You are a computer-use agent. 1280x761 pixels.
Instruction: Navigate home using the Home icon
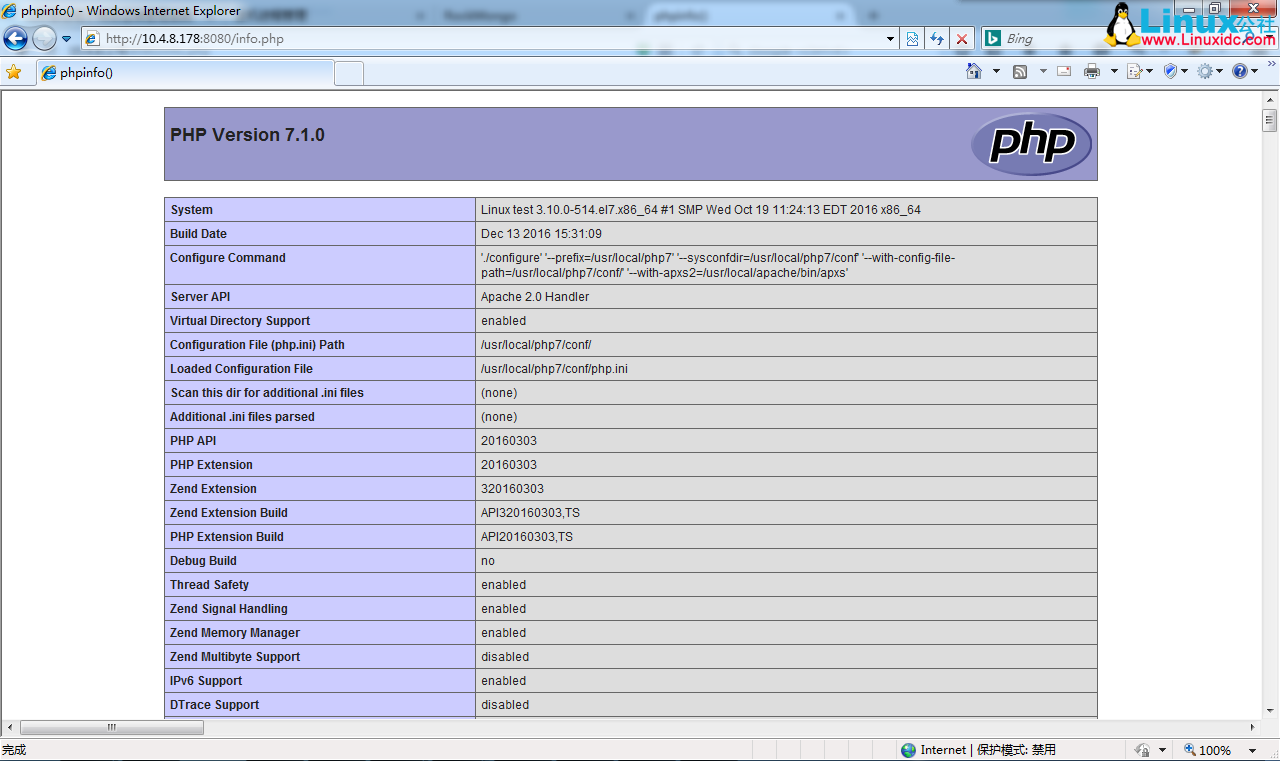(974, 71)
